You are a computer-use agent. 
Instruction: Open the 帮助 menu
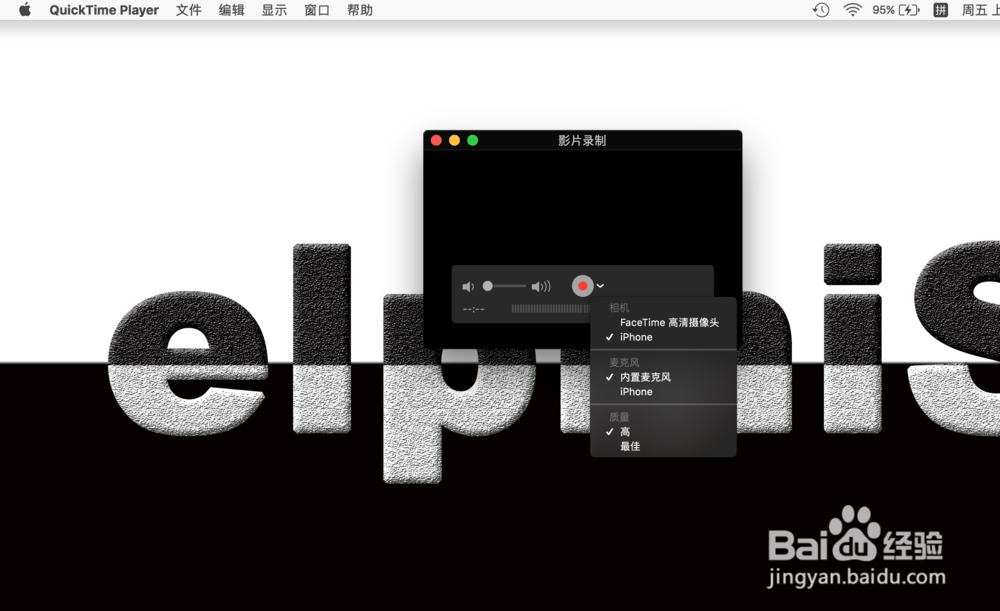[x=360, y=10]
